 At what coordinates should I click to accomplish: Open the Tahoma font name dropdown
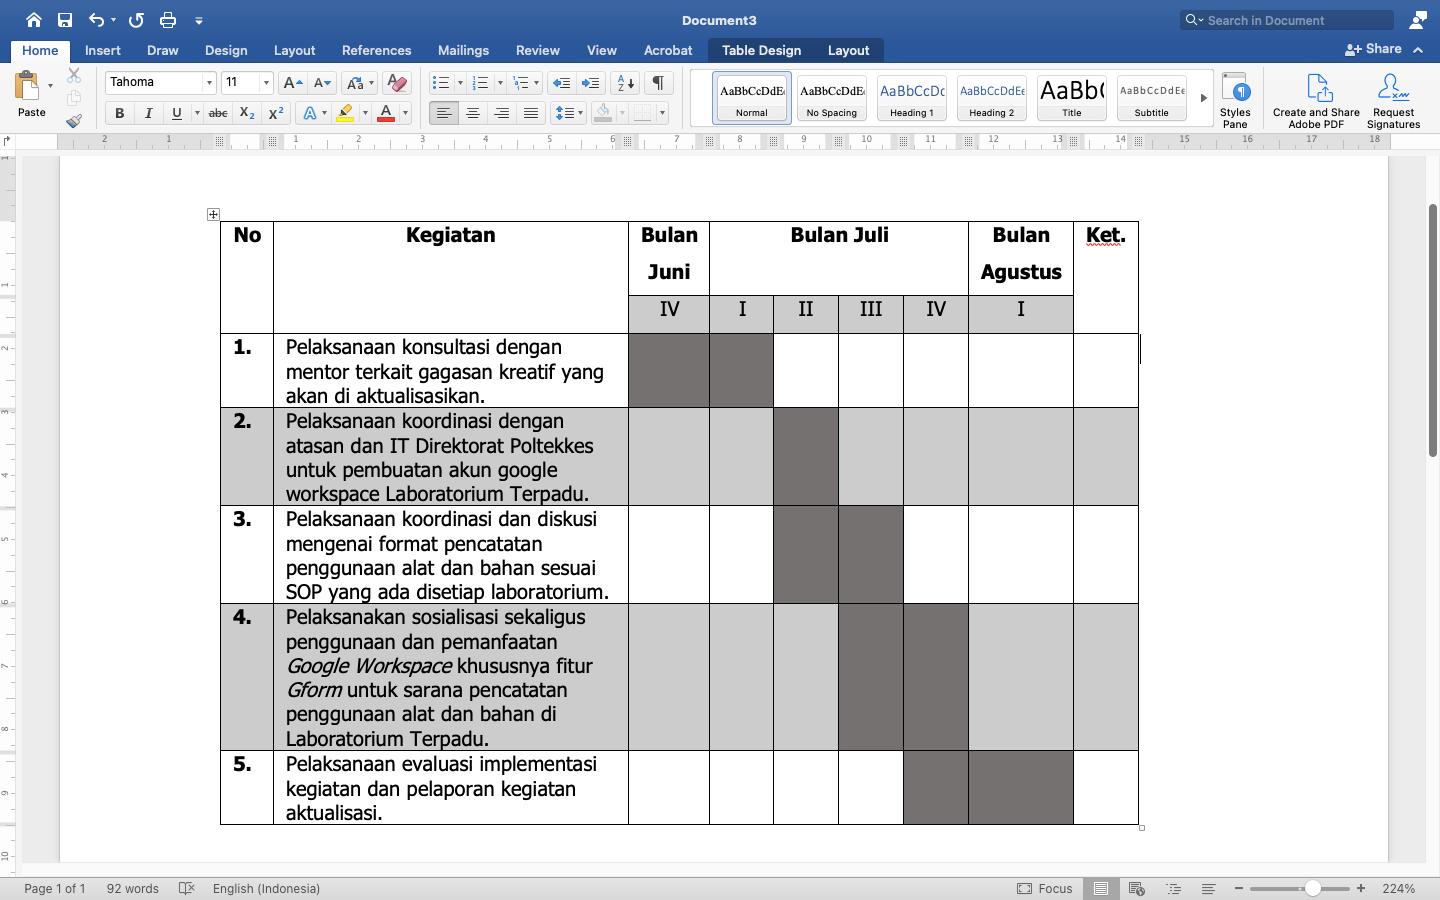point(210,82)
